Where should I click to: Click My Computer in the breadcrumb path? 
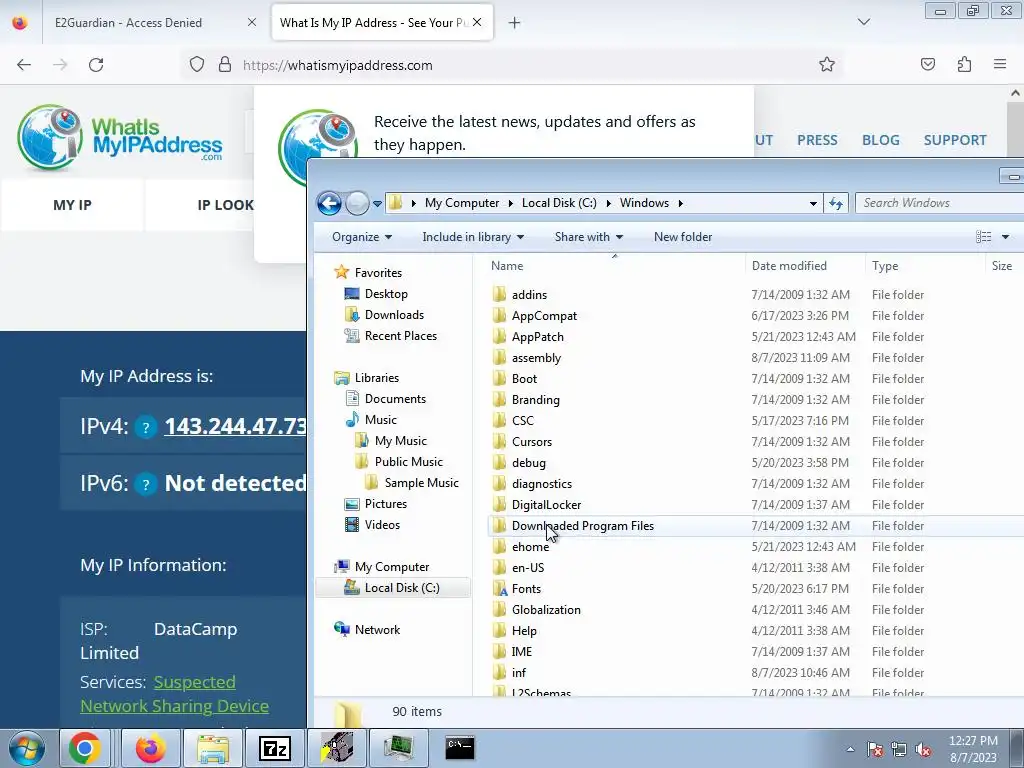click(x=462, y=203)
